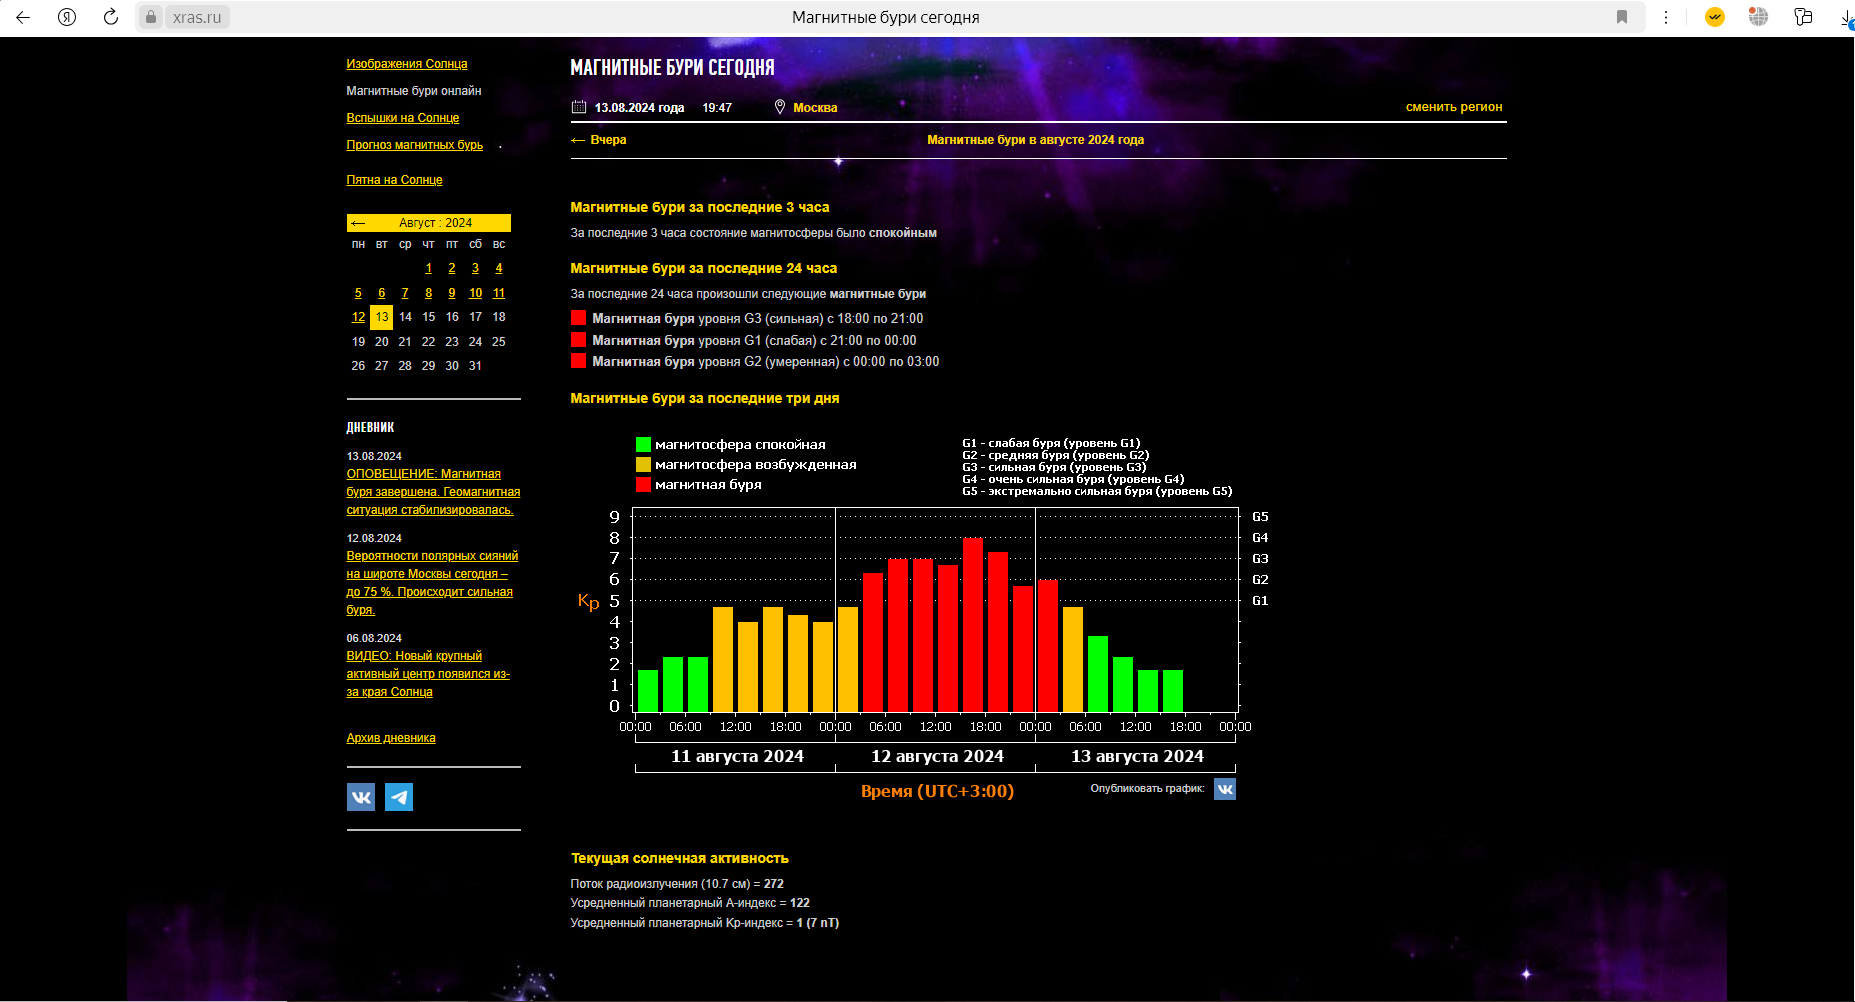
Task: Open 'сменить регион' to change region
Action: [x=1453, y=107]
